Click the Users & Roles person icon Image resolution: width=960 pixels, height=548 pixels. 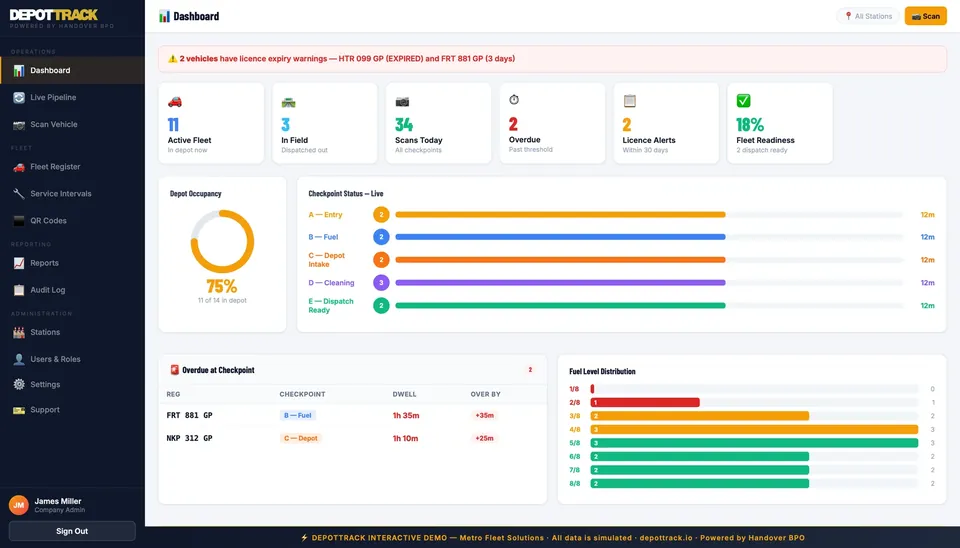(19, 359)
